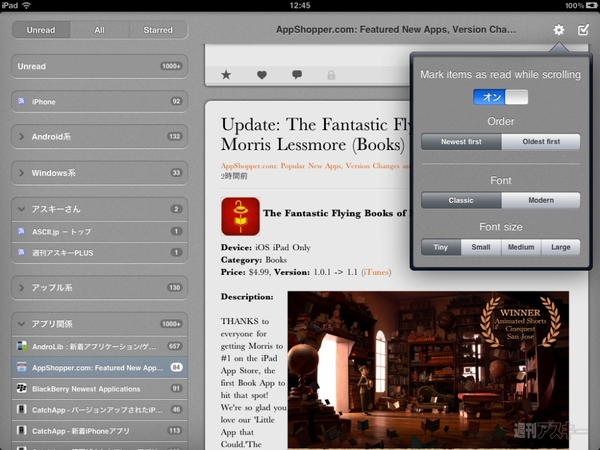Image resolution: width=600 pixels, height=450 pixels.
Task: Open CatchApp - バージョンアップされた feed
Action: click(99, 409)
